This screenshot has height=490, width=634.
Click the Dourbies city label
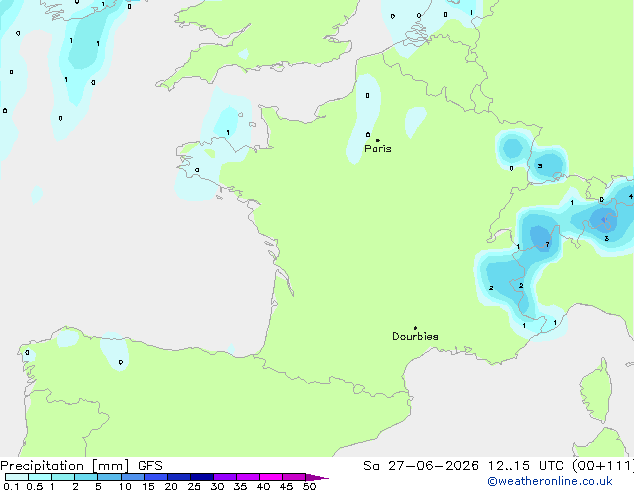(x=415, y=336)
